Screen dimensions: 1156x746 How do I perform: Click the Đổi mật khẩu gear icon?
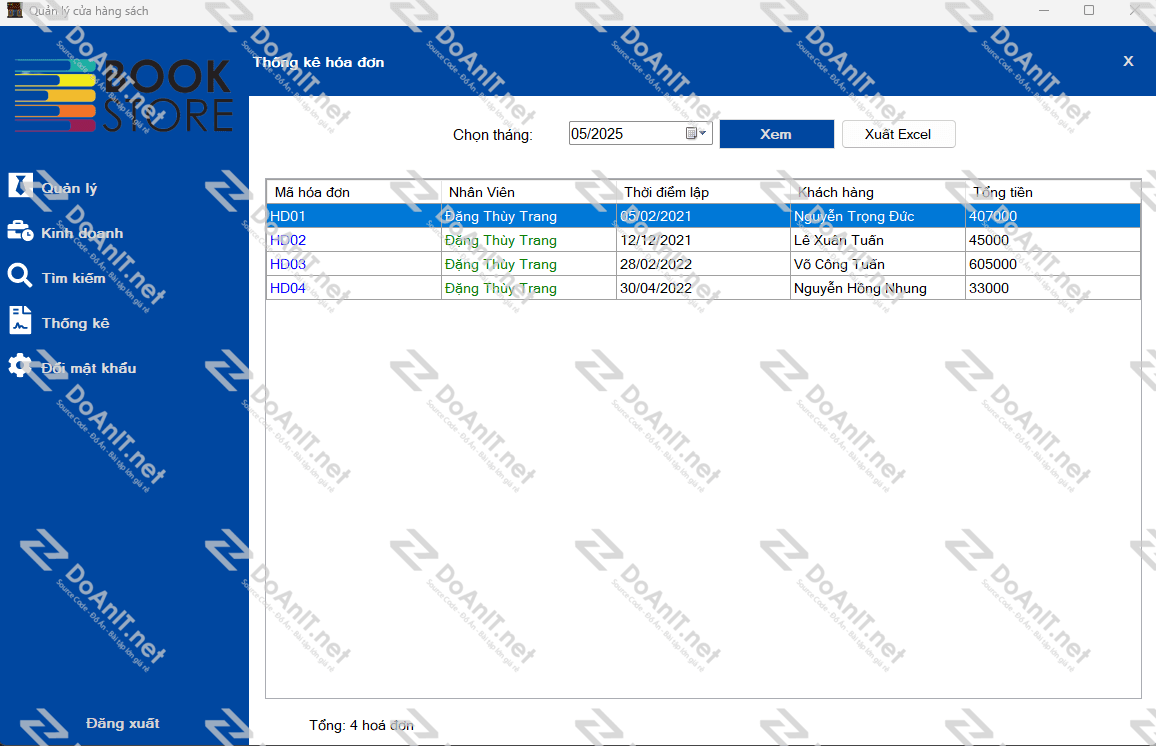point(20,366)
